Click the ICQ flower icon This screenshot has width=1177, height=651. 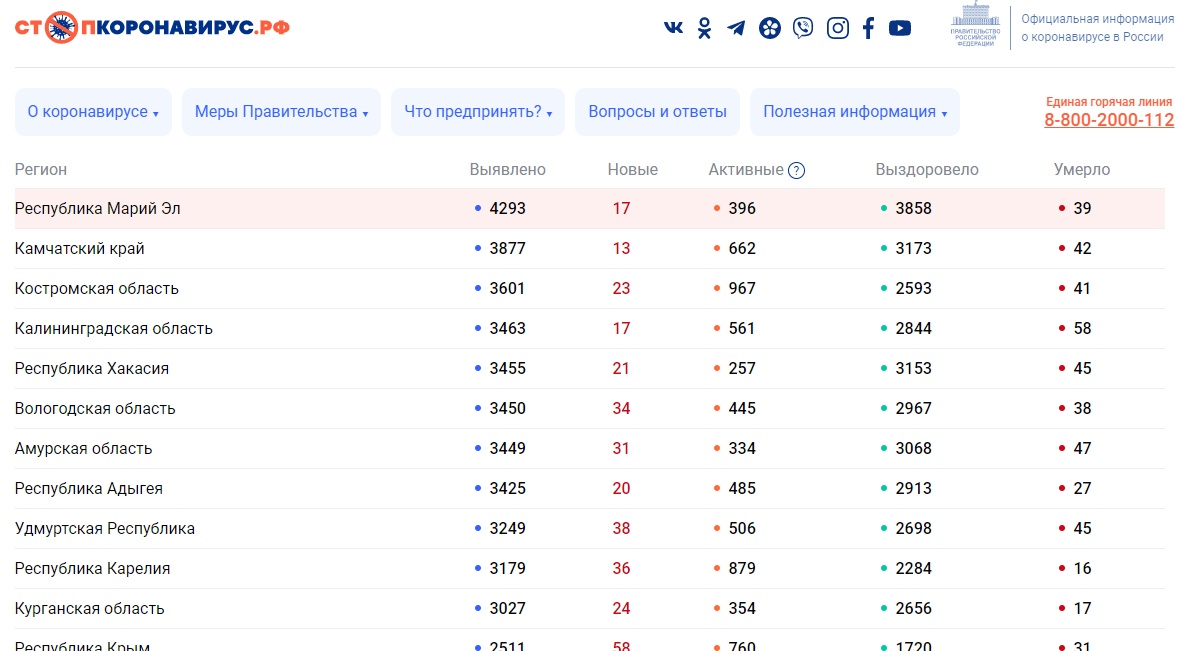click(x=769, y=28)
